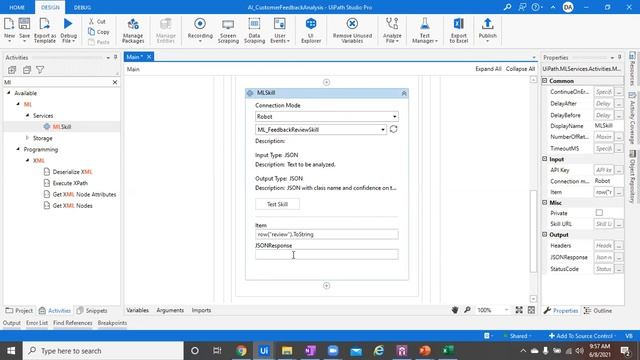Collapse the Common properties section

544,81
